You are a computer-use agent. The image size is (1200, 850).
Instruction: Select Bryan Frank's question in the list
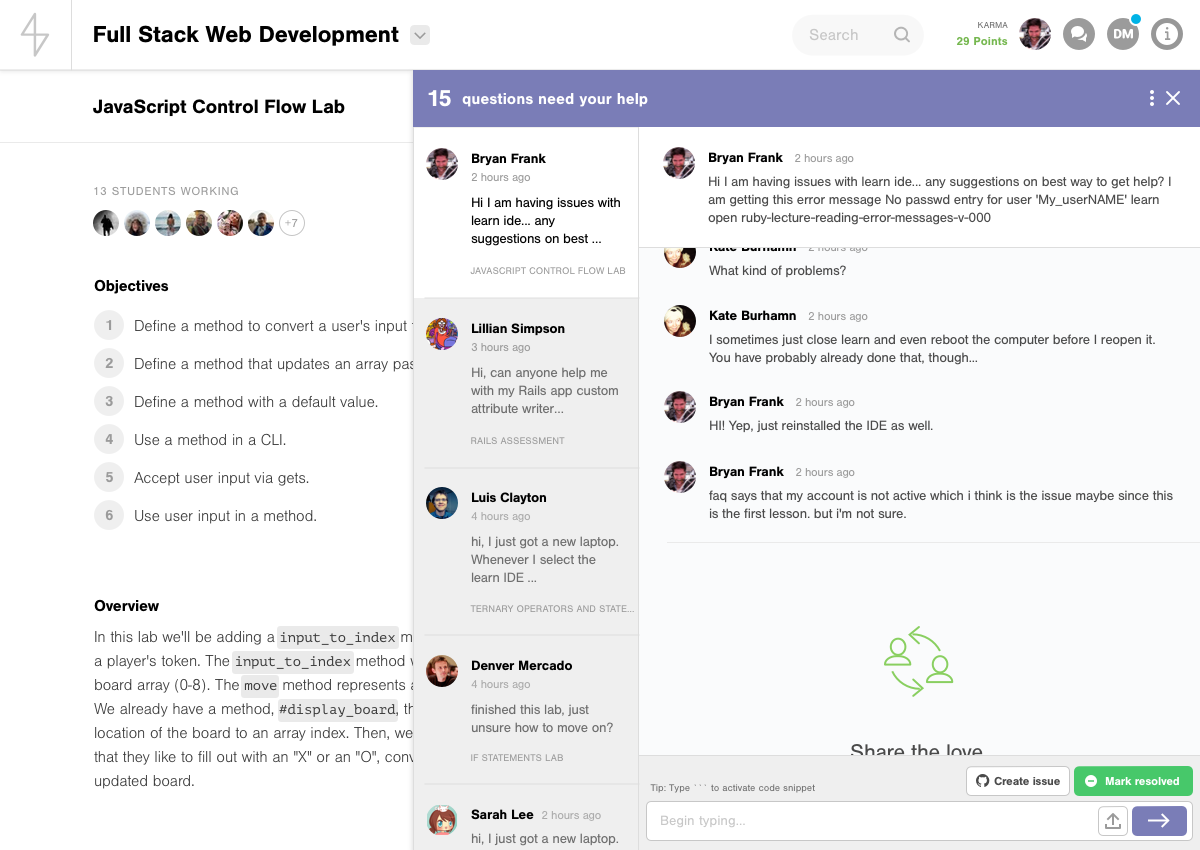pos(526,212)
